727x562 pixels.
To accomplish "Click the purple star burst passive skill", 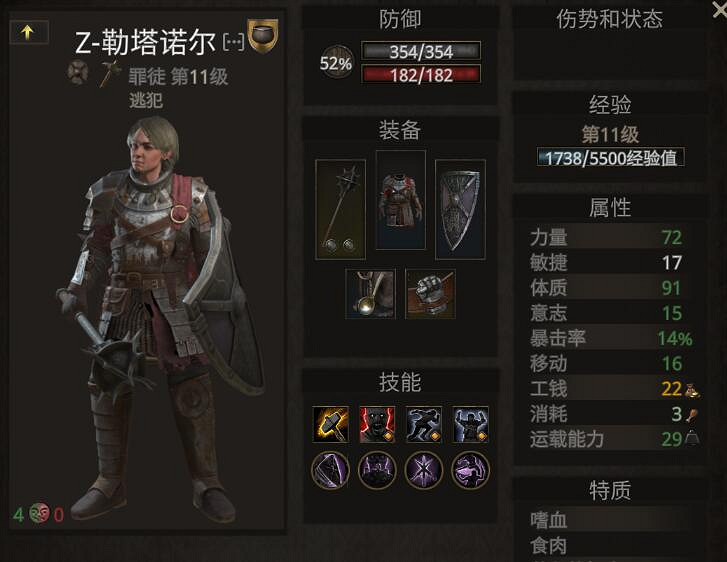I will [x=424, y=470].
